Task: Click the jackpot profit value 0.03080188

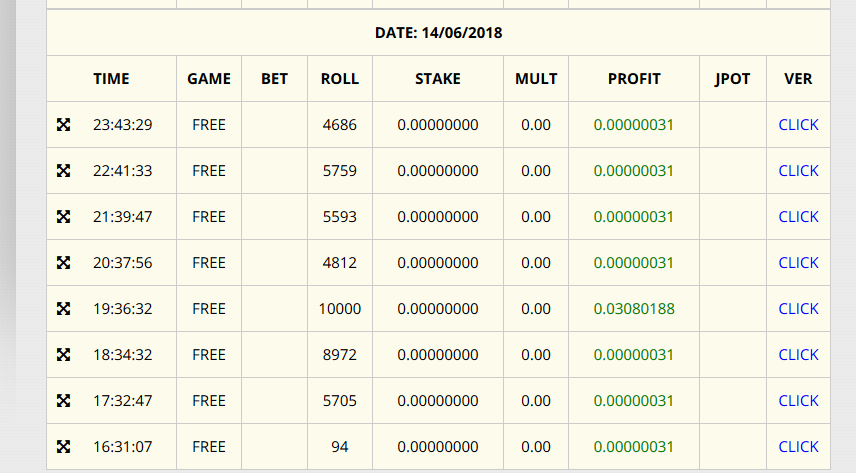Action: [x=634, y=309]
